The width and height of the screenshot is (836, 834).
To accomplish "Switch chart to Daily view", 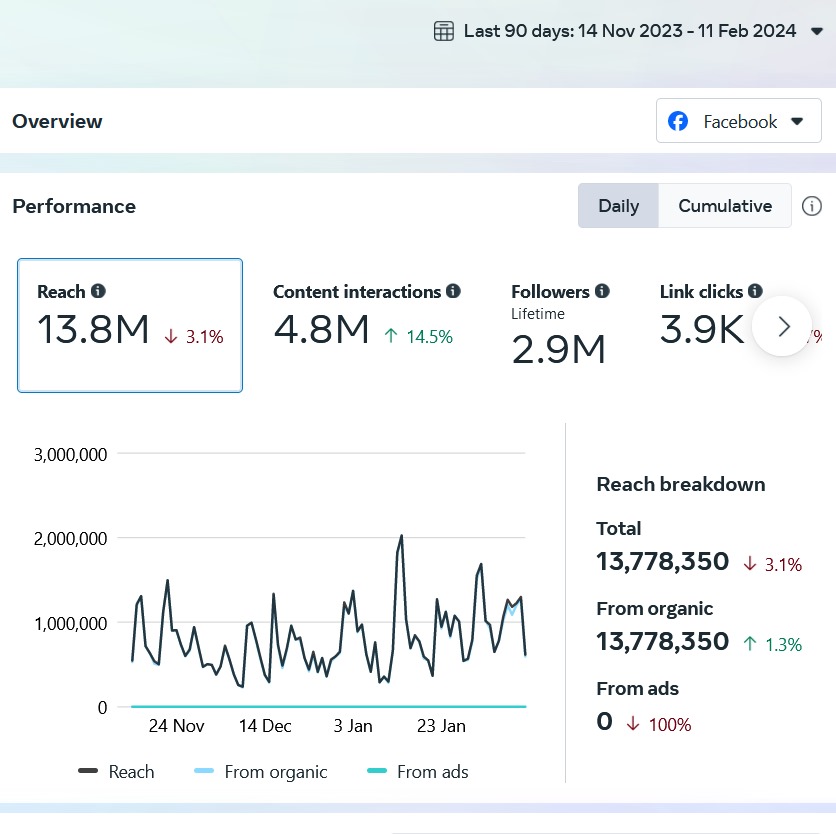I will [618, 206].
